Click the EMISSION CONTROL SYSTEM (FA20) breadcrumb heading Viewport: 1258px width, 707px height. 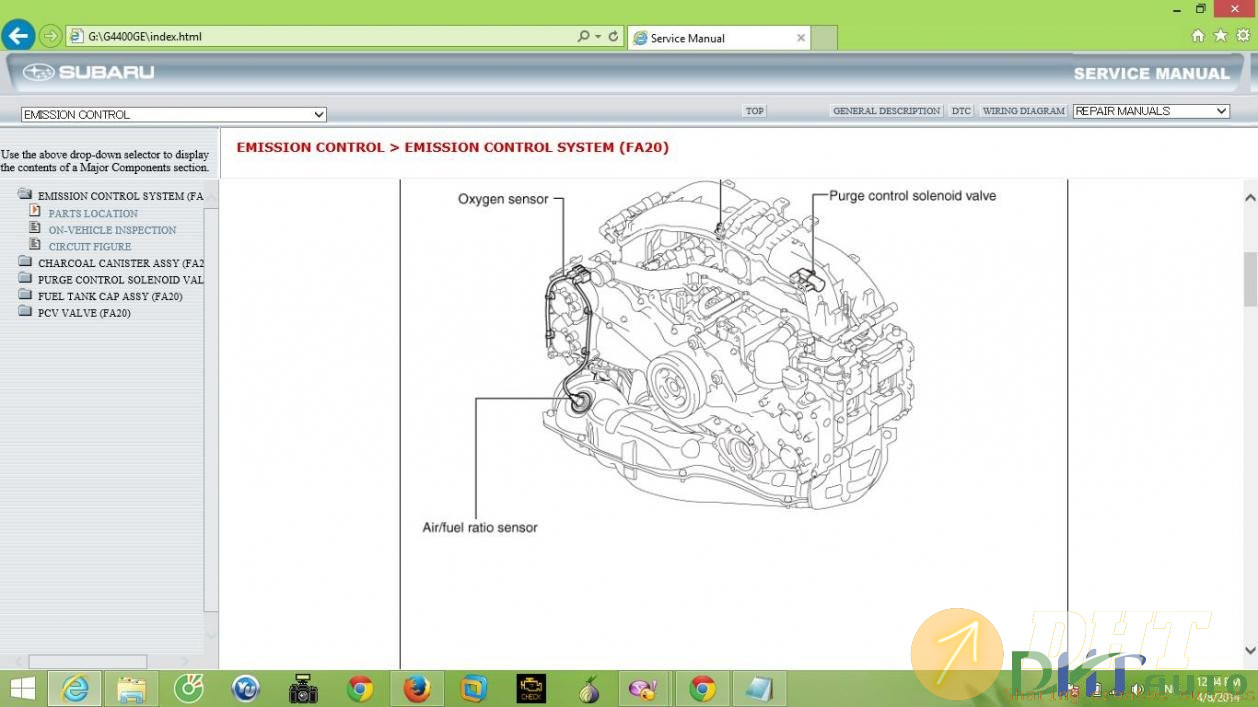537,147
